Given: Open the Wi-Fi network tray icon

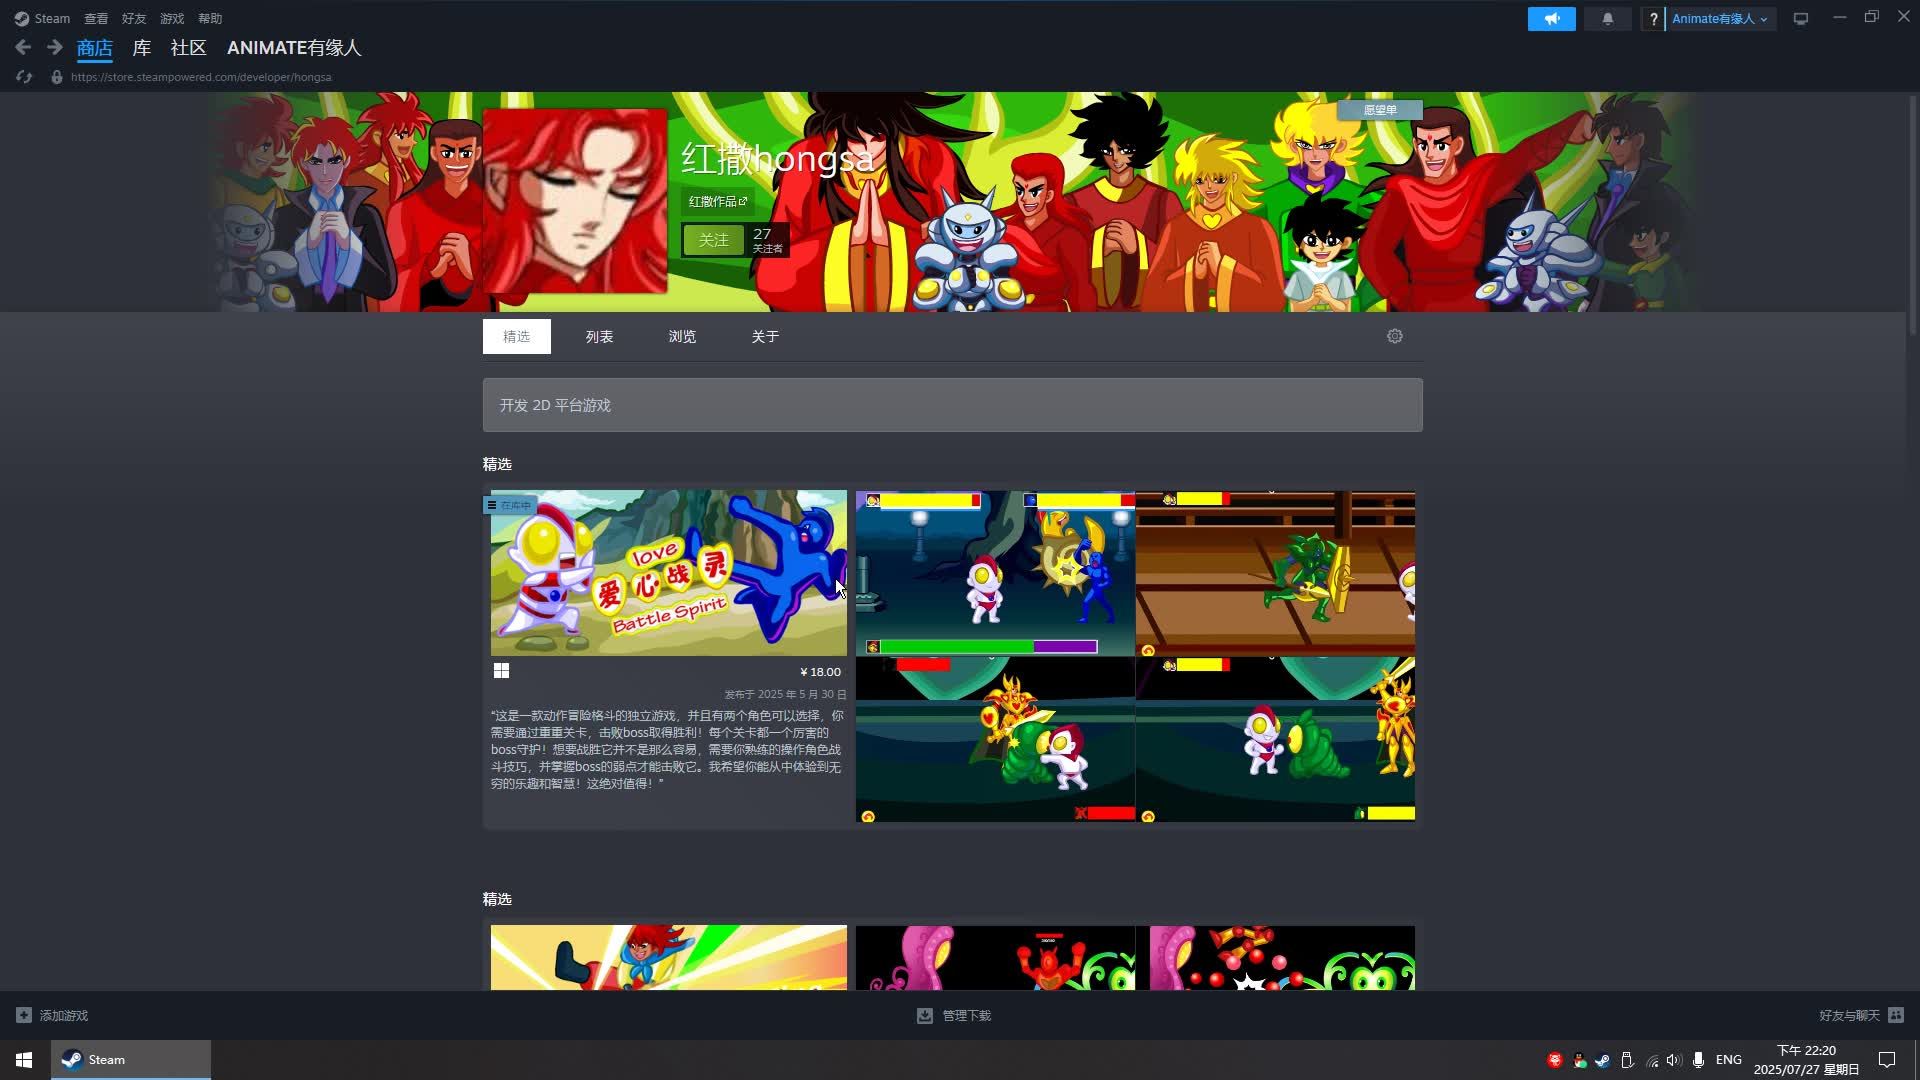Looking at the screenshot, I should pos(1652,1060).
